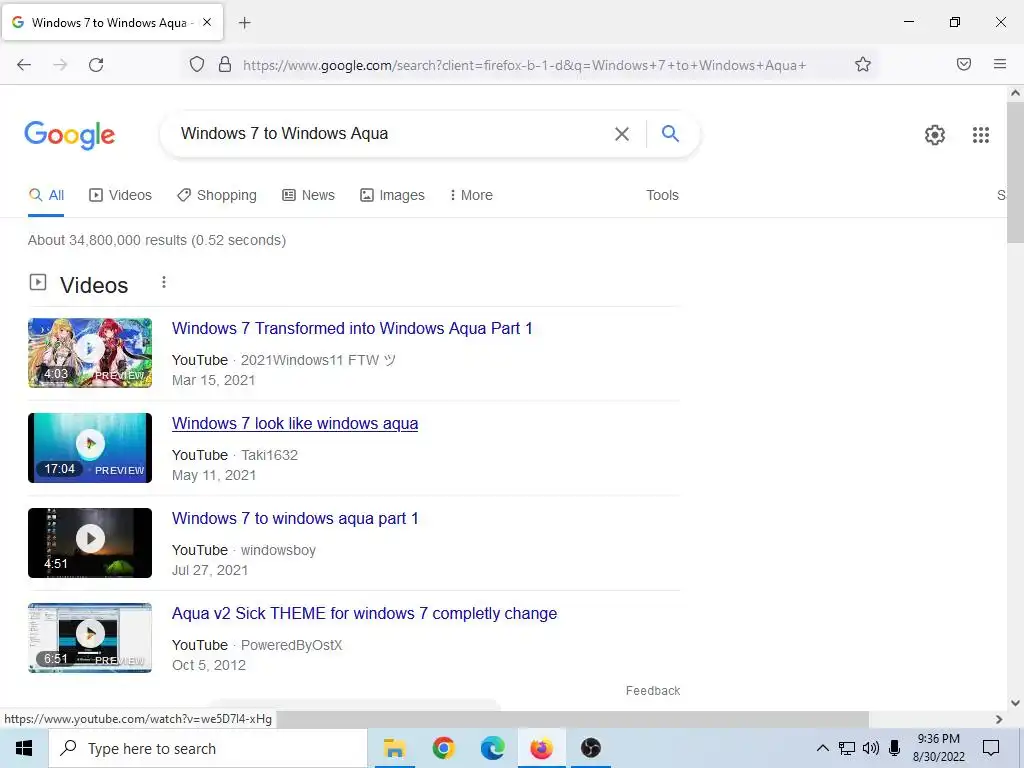The image size is (1024, 768).
Task: Open Google quick settings gear
Action: click(935, 135)
